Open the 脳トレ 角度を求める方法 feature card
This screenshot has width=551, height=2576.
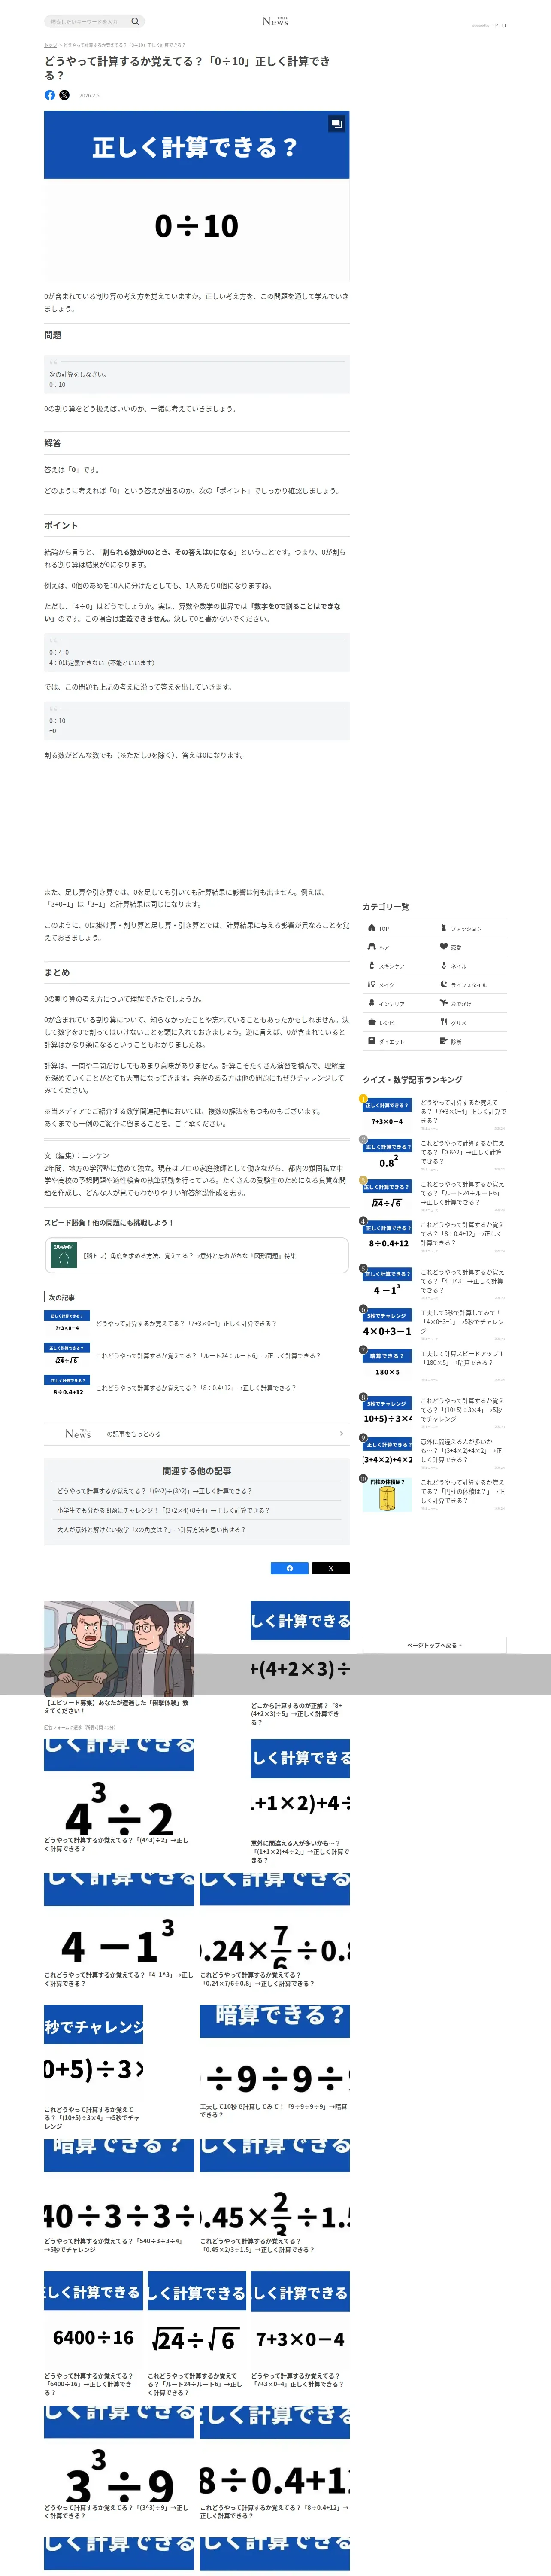196,1255
